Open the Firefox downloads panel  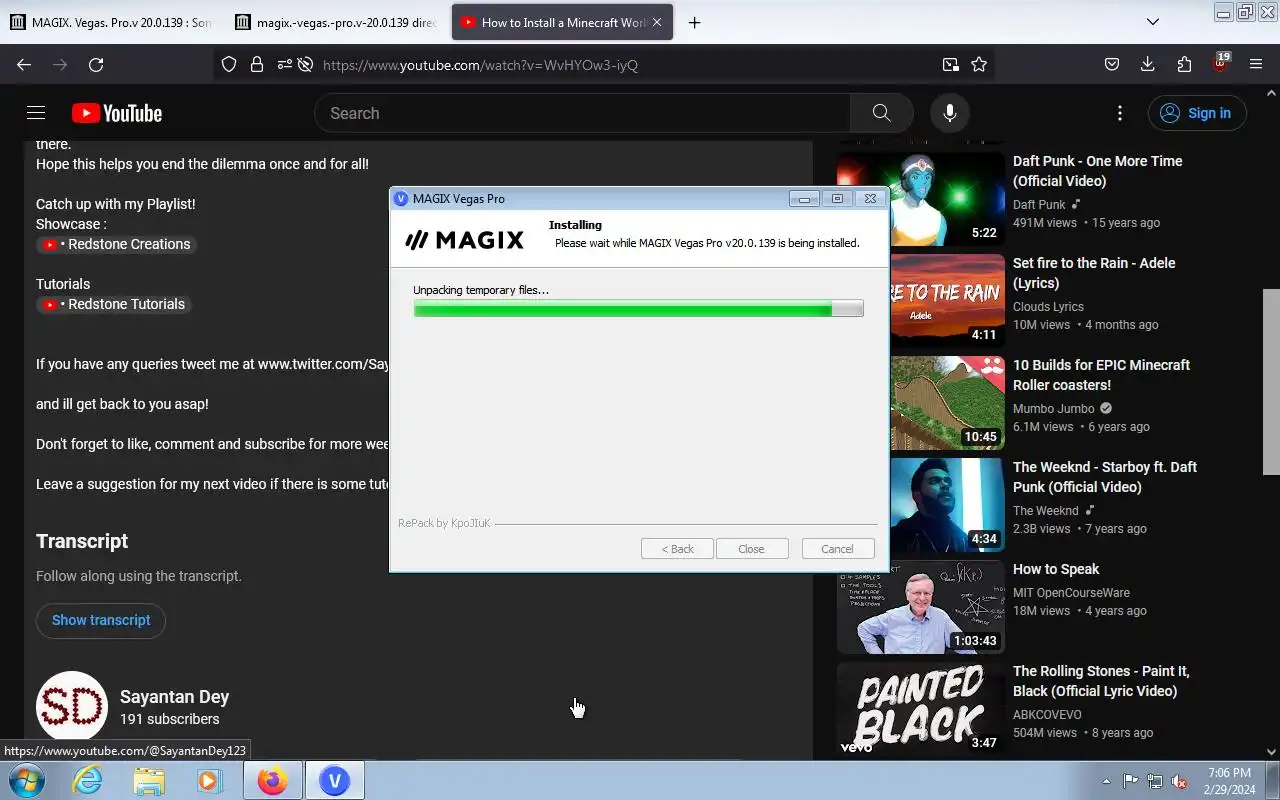[1148, 64]
